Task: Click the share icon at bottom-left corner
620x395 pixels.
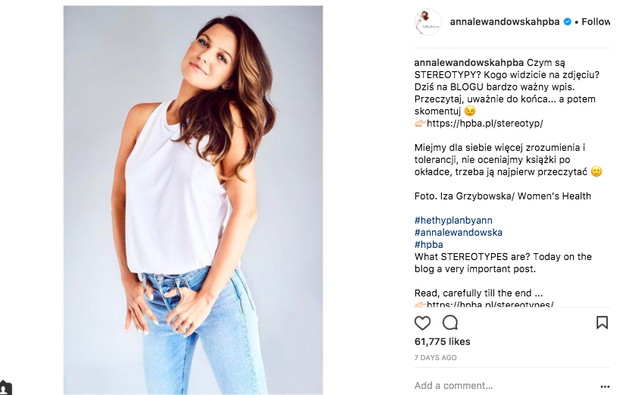Action: (6, 388)
